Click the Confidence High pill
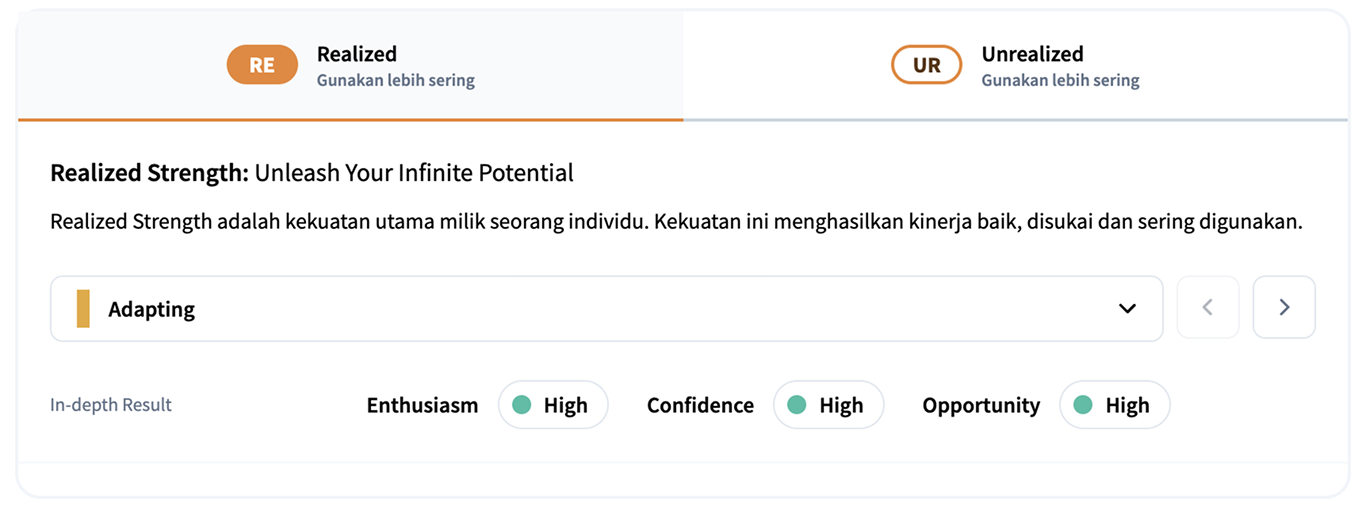 (828, 405)
